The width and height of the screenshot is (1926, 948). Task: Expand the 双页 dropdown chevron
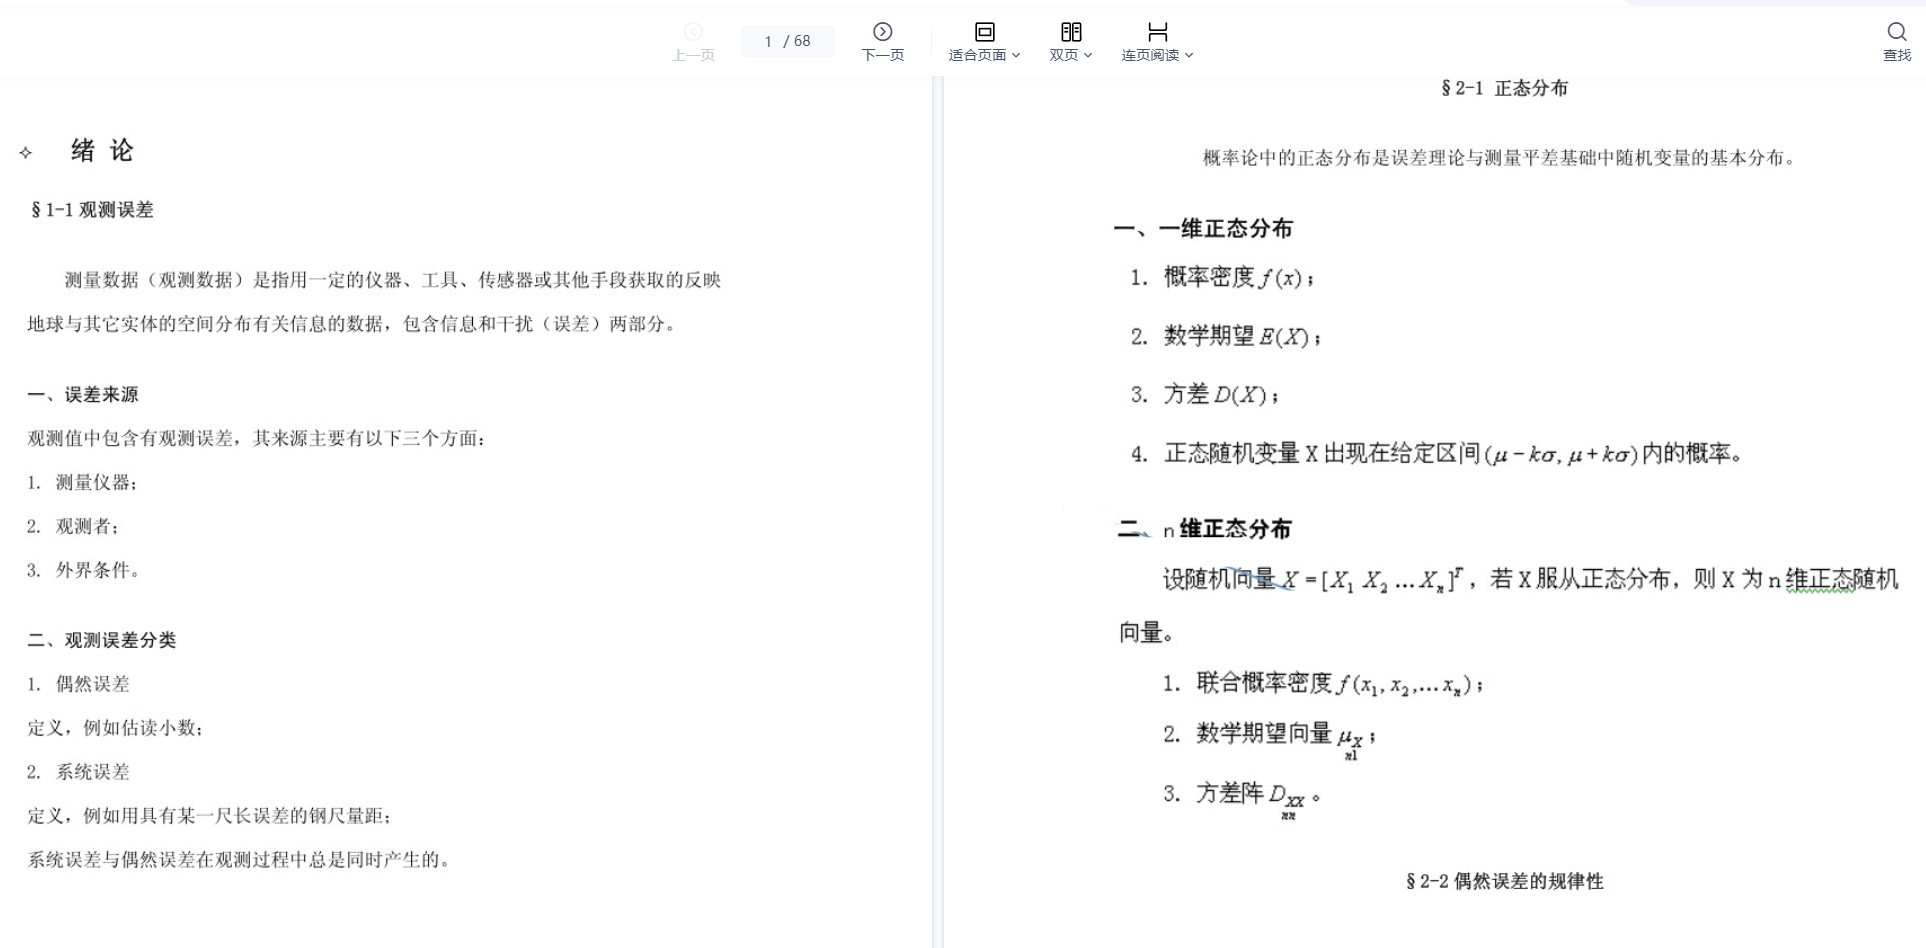pyautogui.click(x=1088, y=56)
